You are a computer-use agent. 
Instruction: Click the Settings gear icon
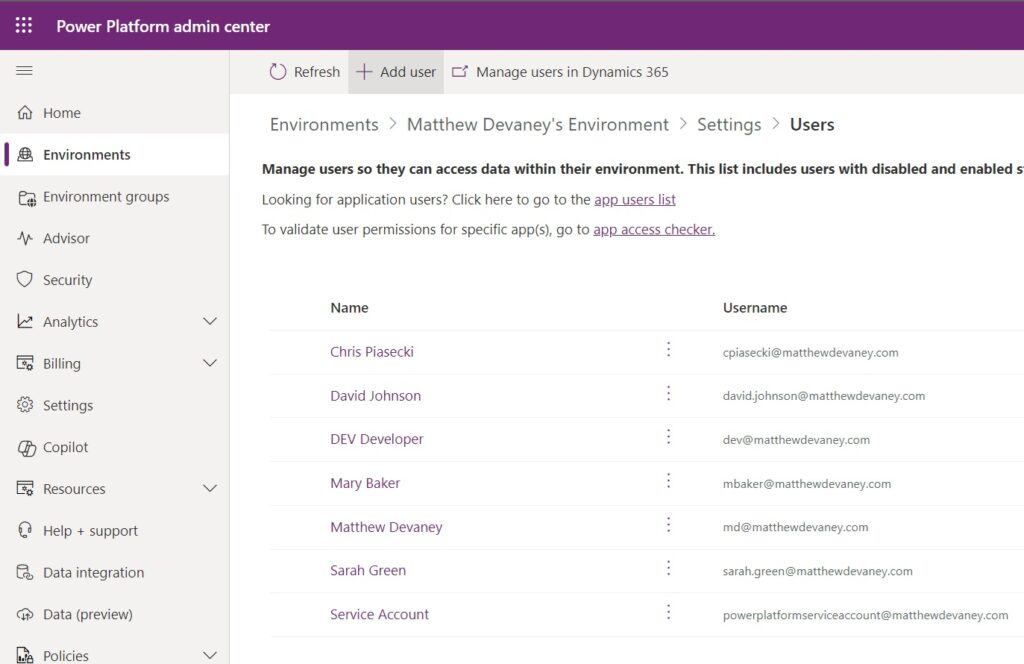pos(25,405)
